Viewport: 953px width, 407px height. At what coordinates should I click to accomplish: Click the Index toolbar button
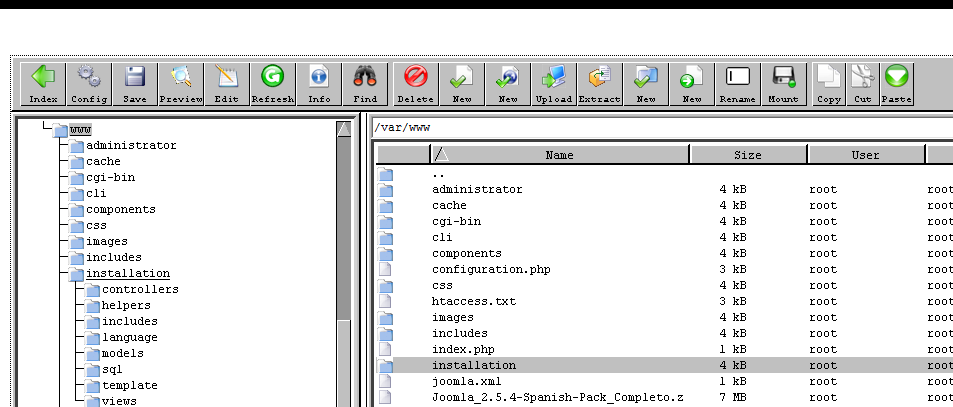43,84
